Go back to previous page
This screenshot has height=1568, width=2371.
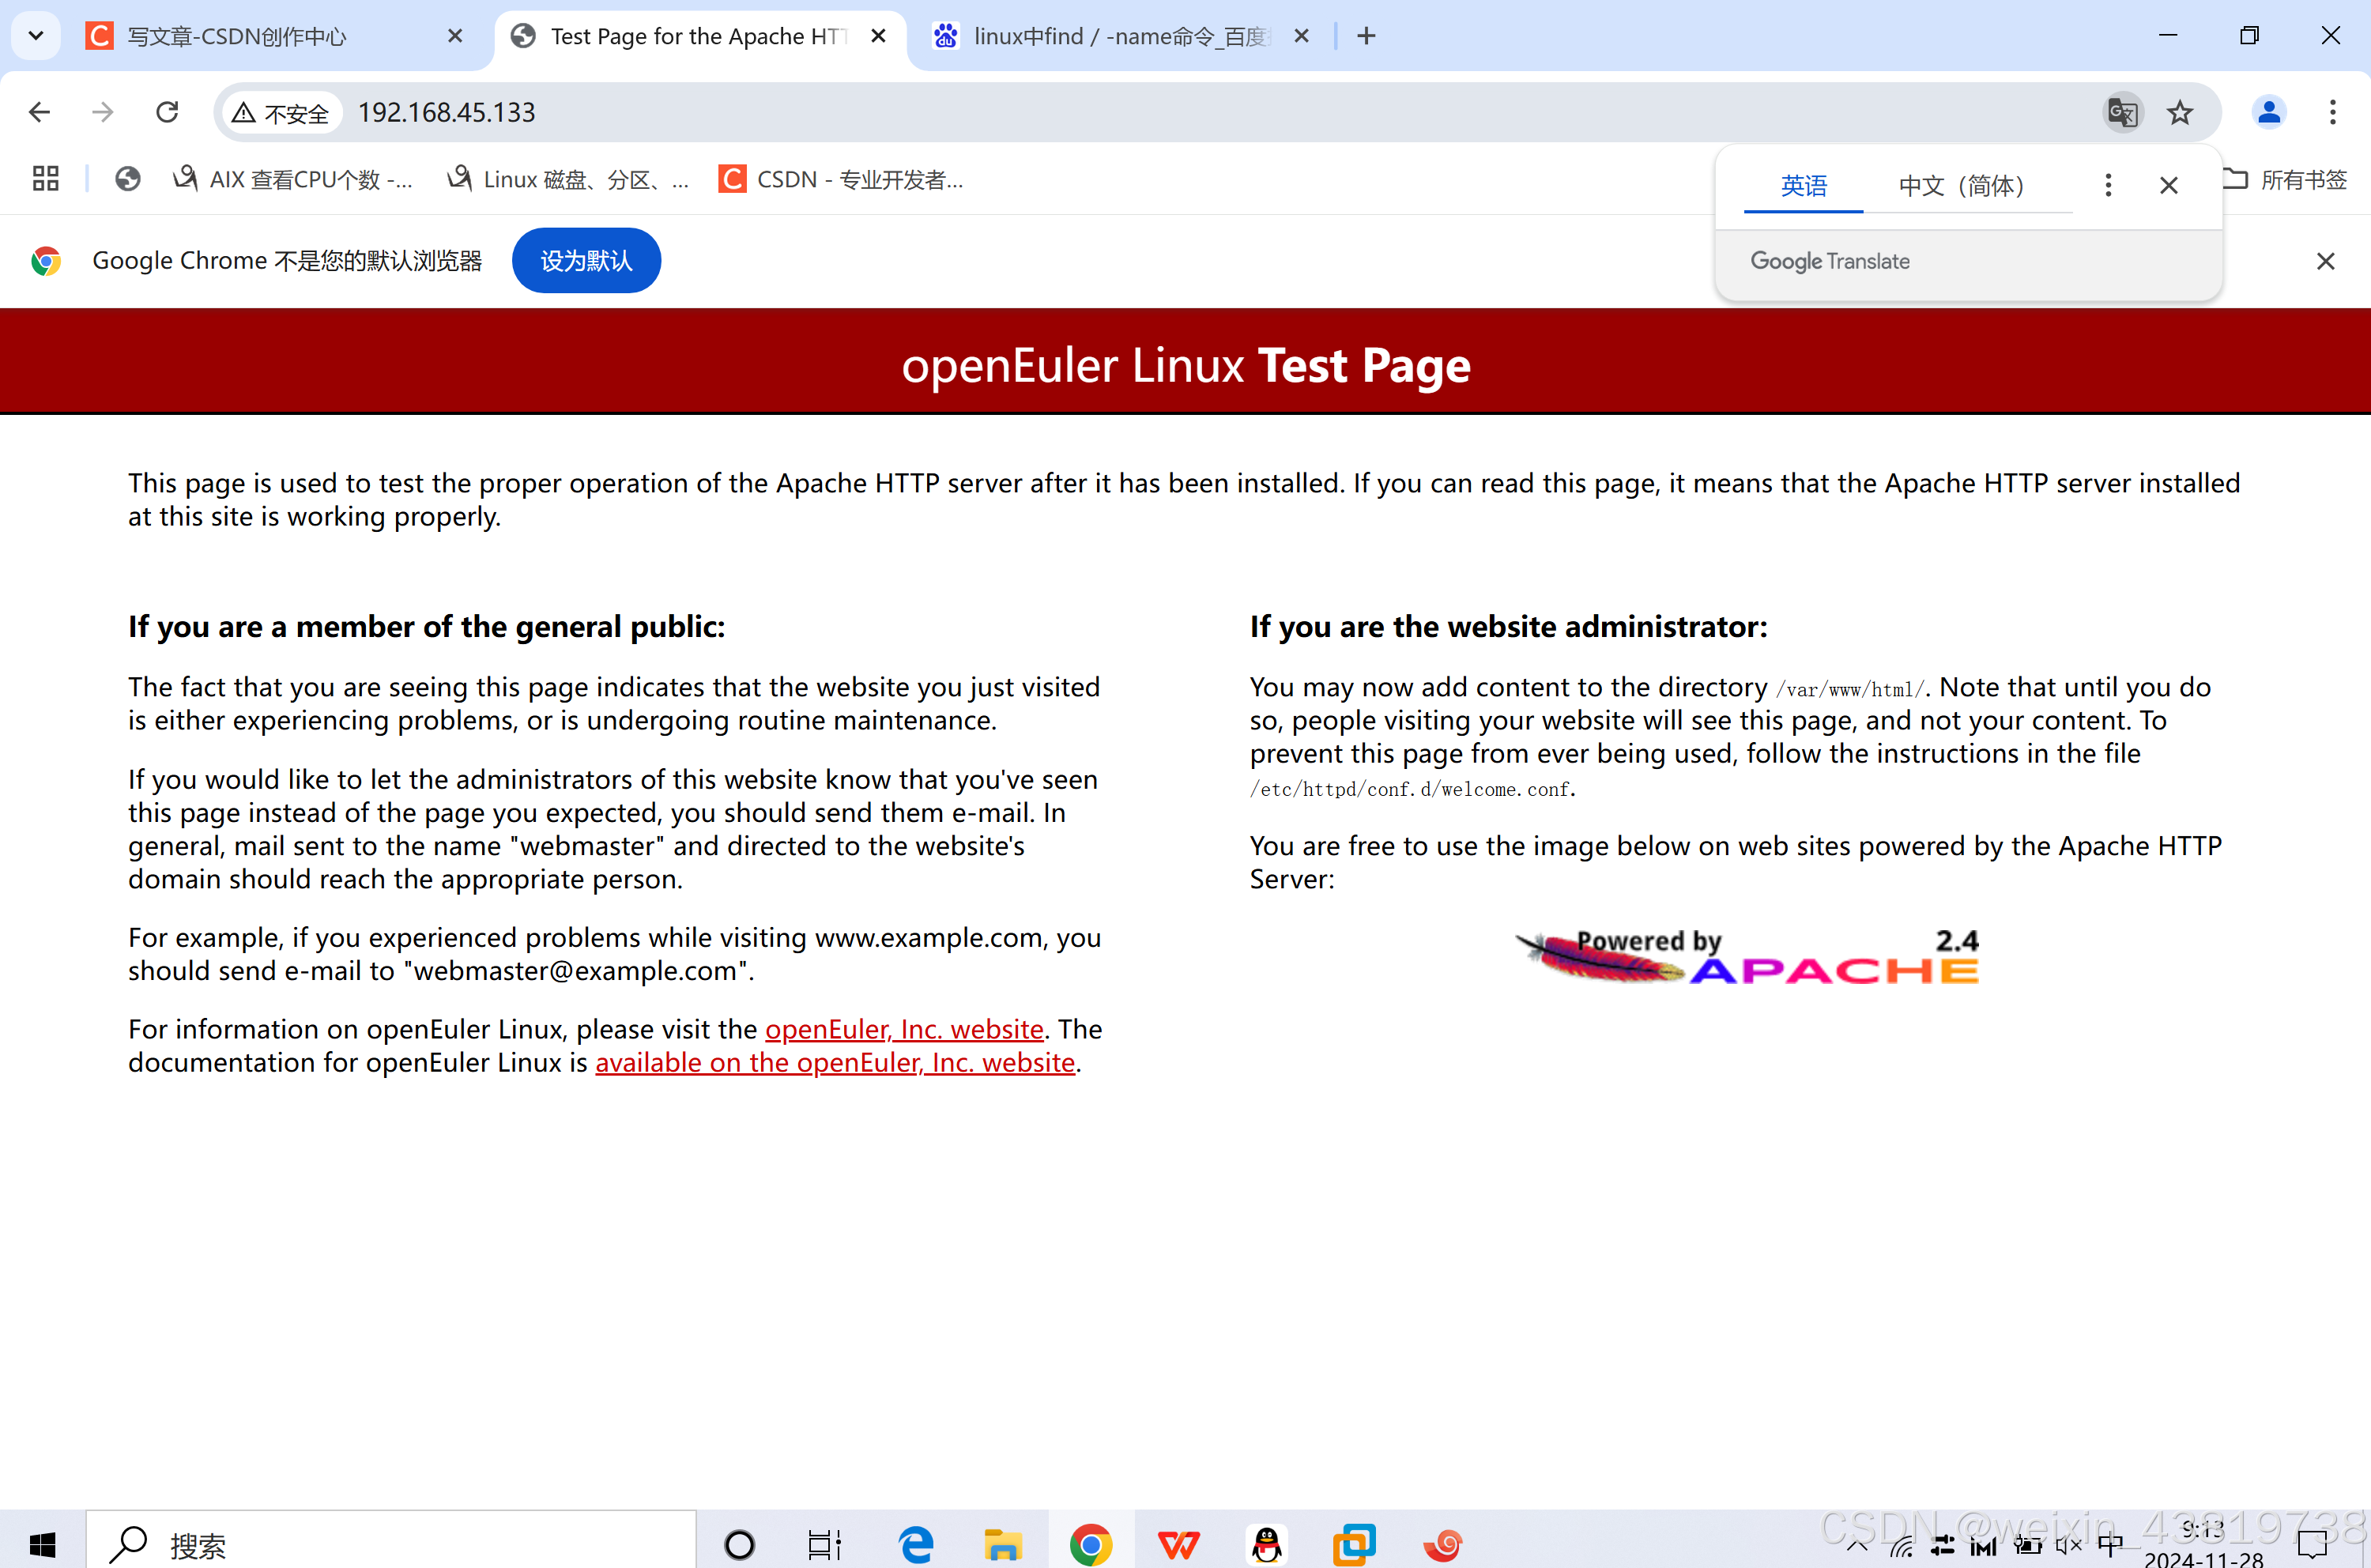click(x=40, y=112)
